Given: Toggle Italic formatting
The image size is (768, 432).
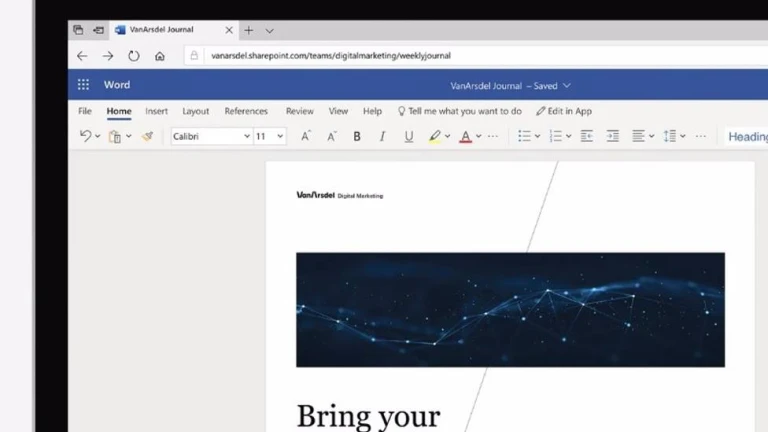Looking at the screenshot, I should click(382, 136).
